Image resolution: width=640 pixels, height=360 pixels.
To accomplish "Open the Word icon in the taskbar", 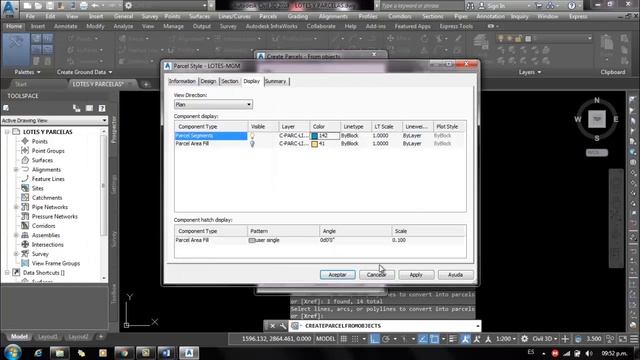I will coord(166,352).
